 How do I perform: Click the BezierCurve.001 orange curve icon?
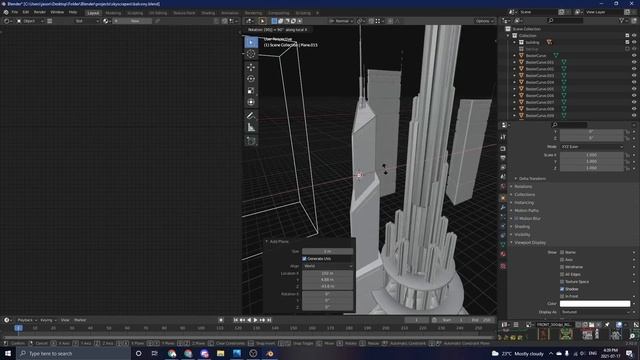[x=521, y=62]
